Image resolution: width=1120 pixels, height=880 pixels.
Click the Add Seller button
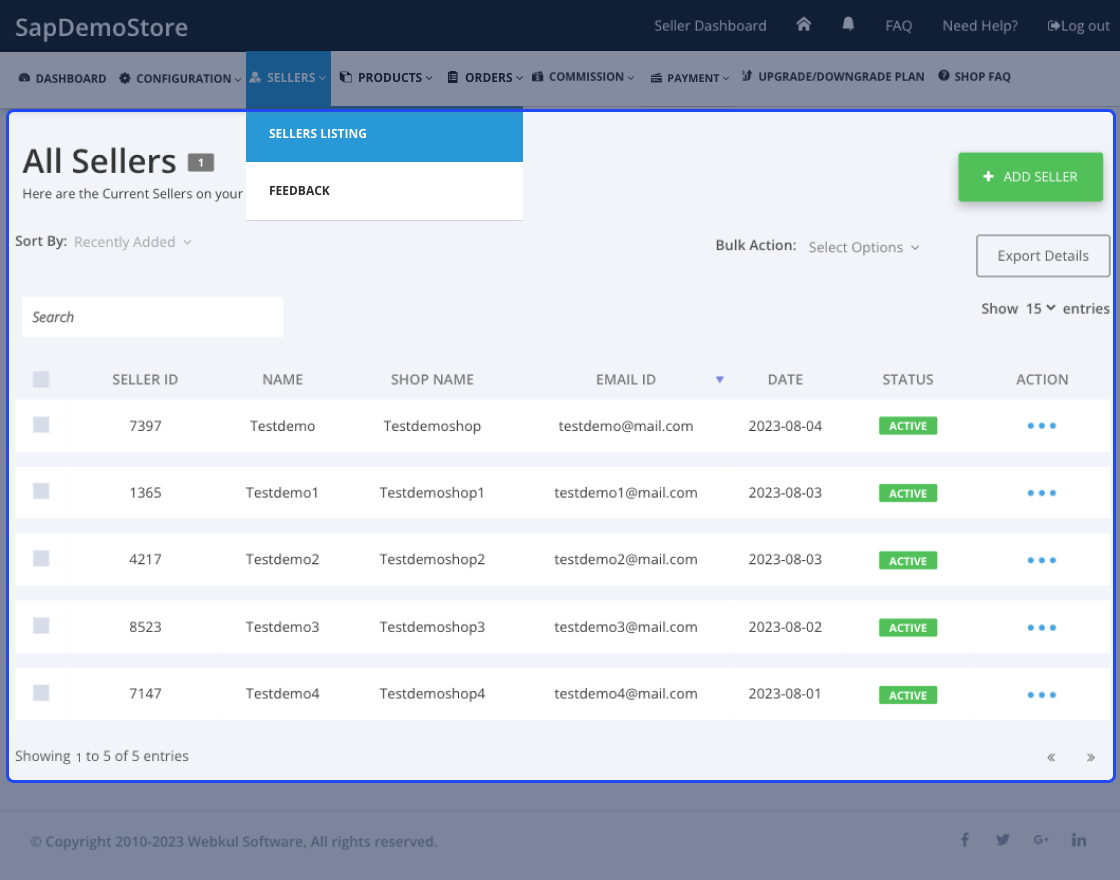pyautogui.click(x=1030, y=177)
